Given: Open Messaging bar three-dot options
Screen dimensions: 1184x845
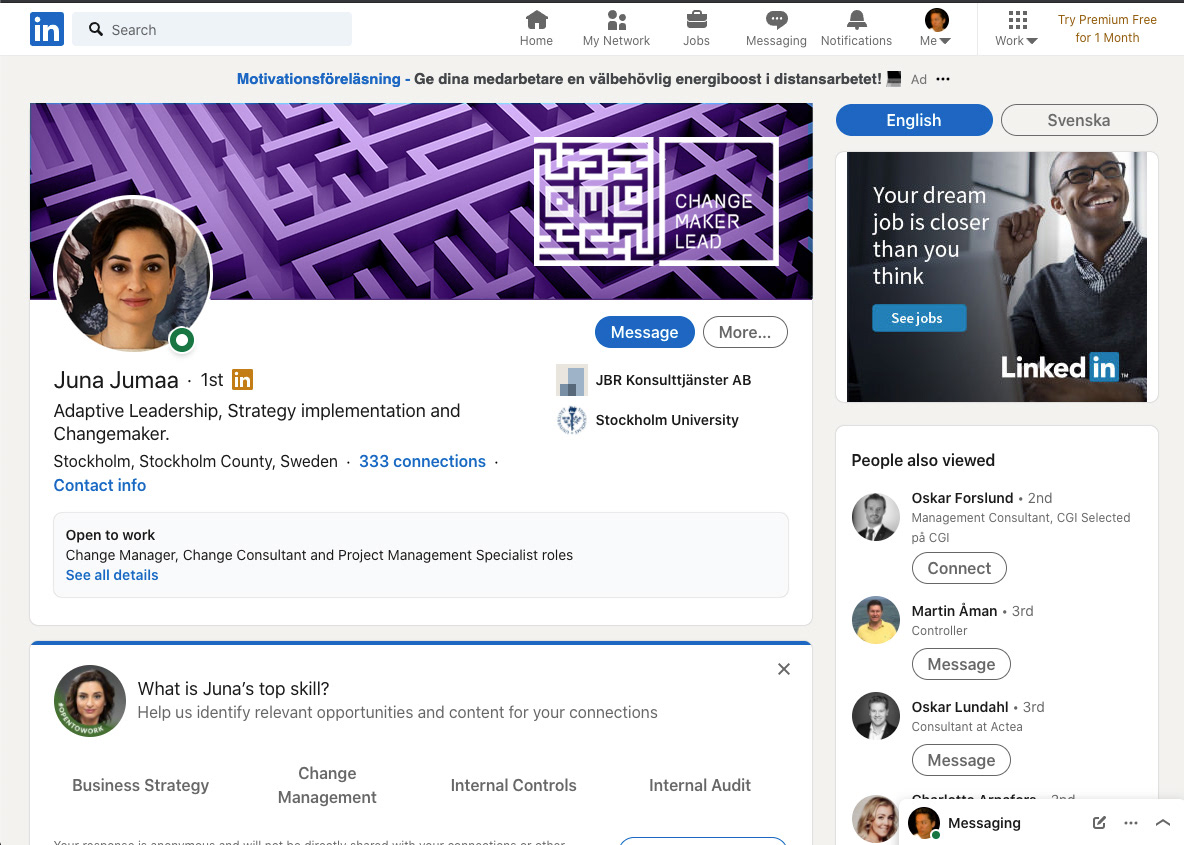Looking at the screenshot, I should coord(1130,822).
